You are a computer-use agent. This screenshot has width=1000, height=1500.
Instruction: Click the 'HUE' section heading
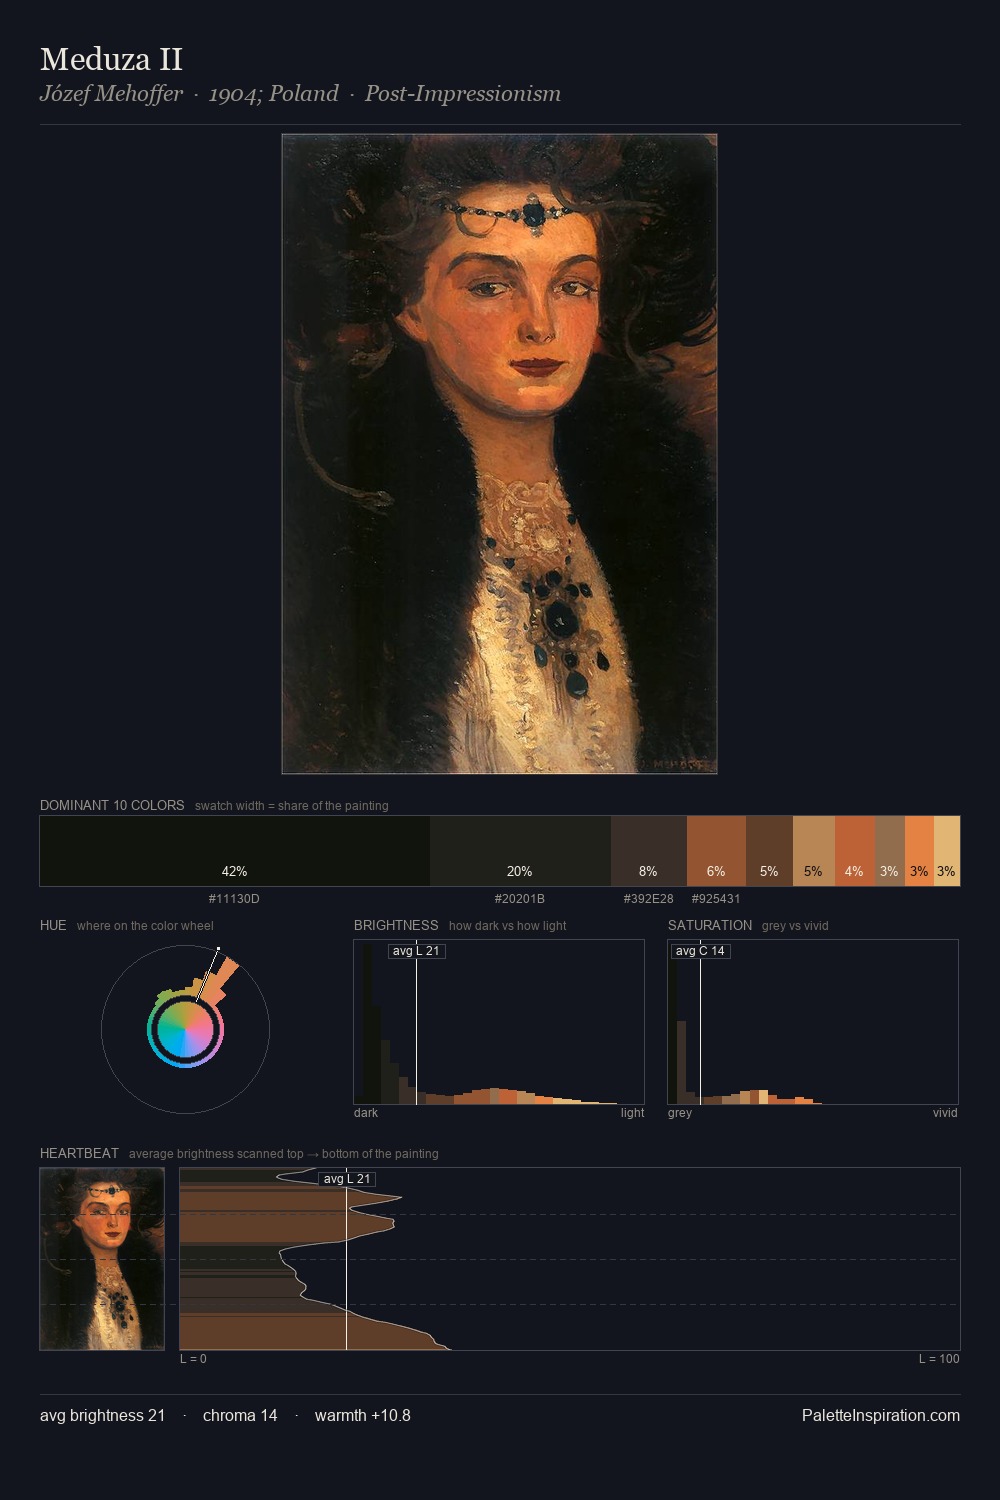click(x=53, y=925)
